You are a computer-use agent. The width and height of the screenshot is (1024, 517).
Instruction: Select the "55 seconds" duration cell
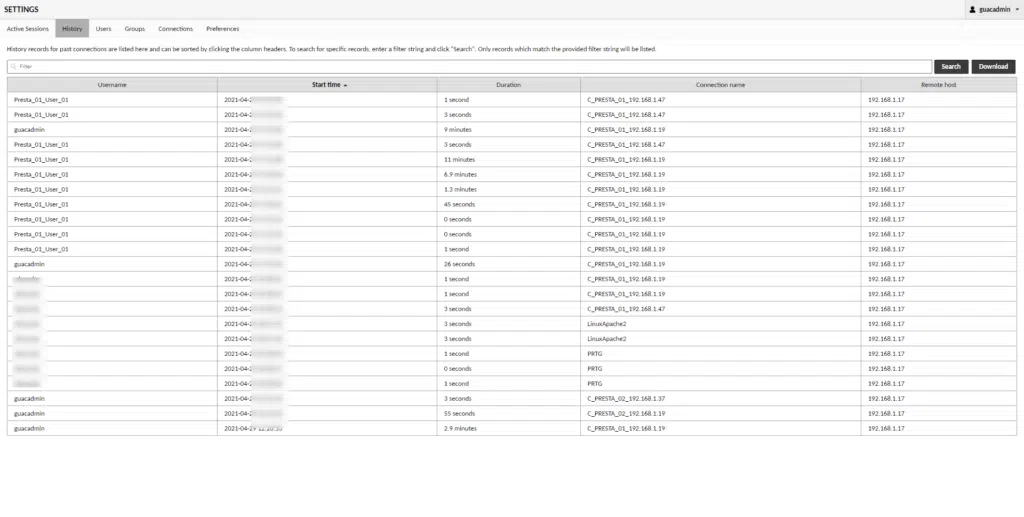pyautogui.click(x=509, y=414)
